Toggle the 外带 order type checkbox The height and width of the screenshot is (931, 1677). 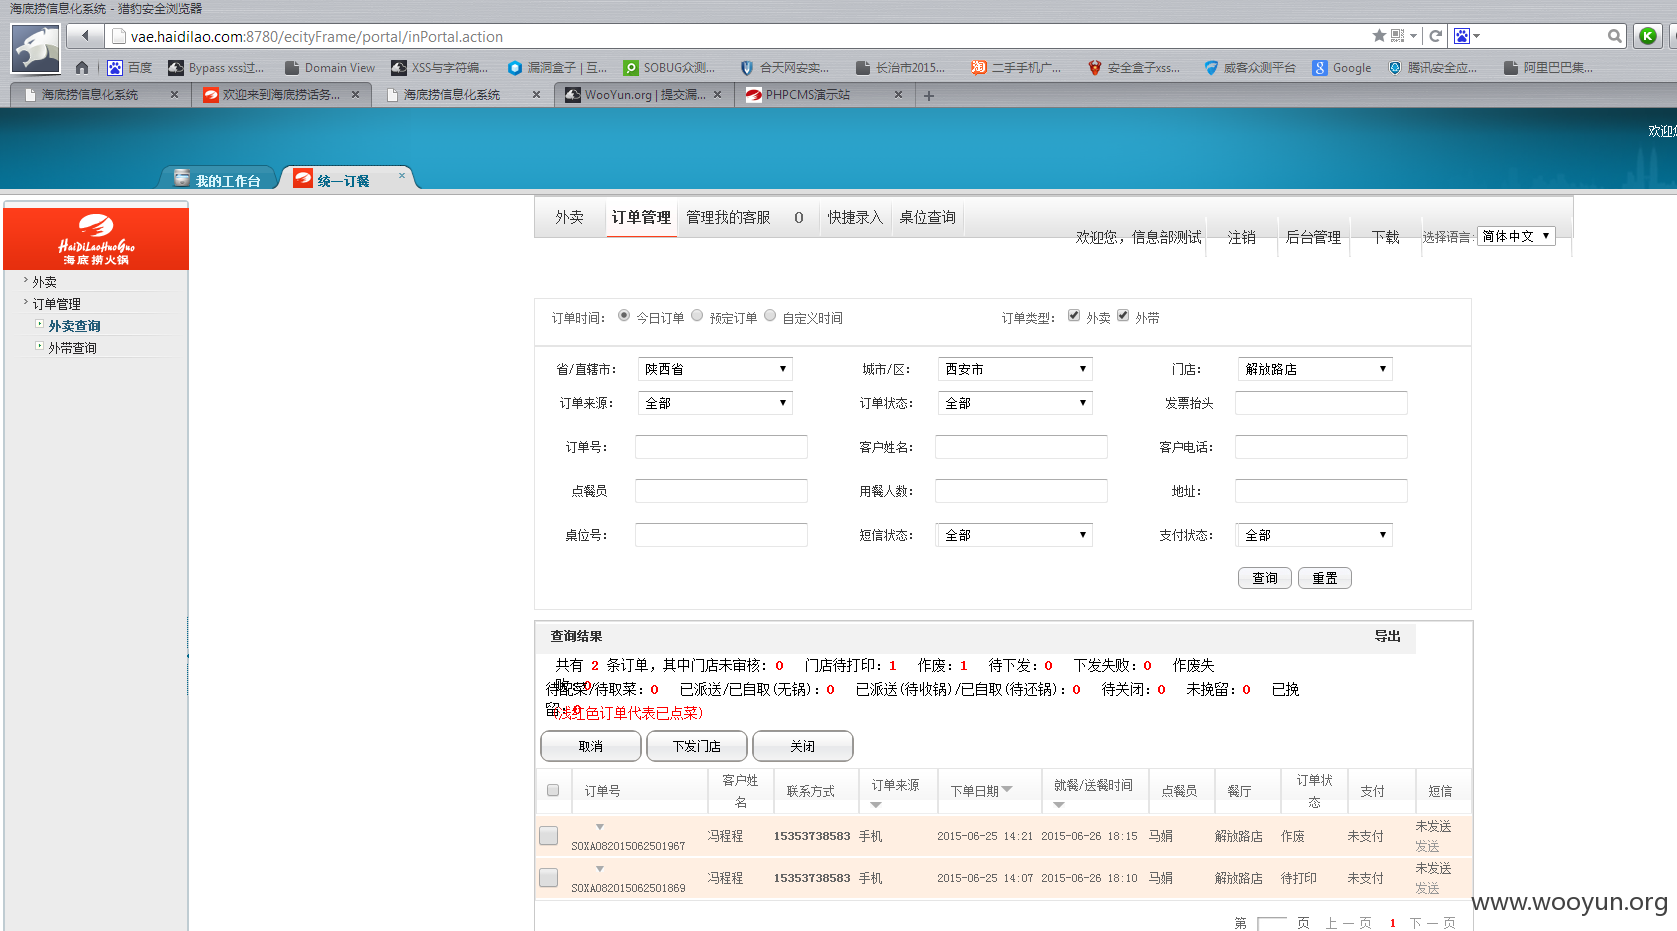(x=1123, y=316)
